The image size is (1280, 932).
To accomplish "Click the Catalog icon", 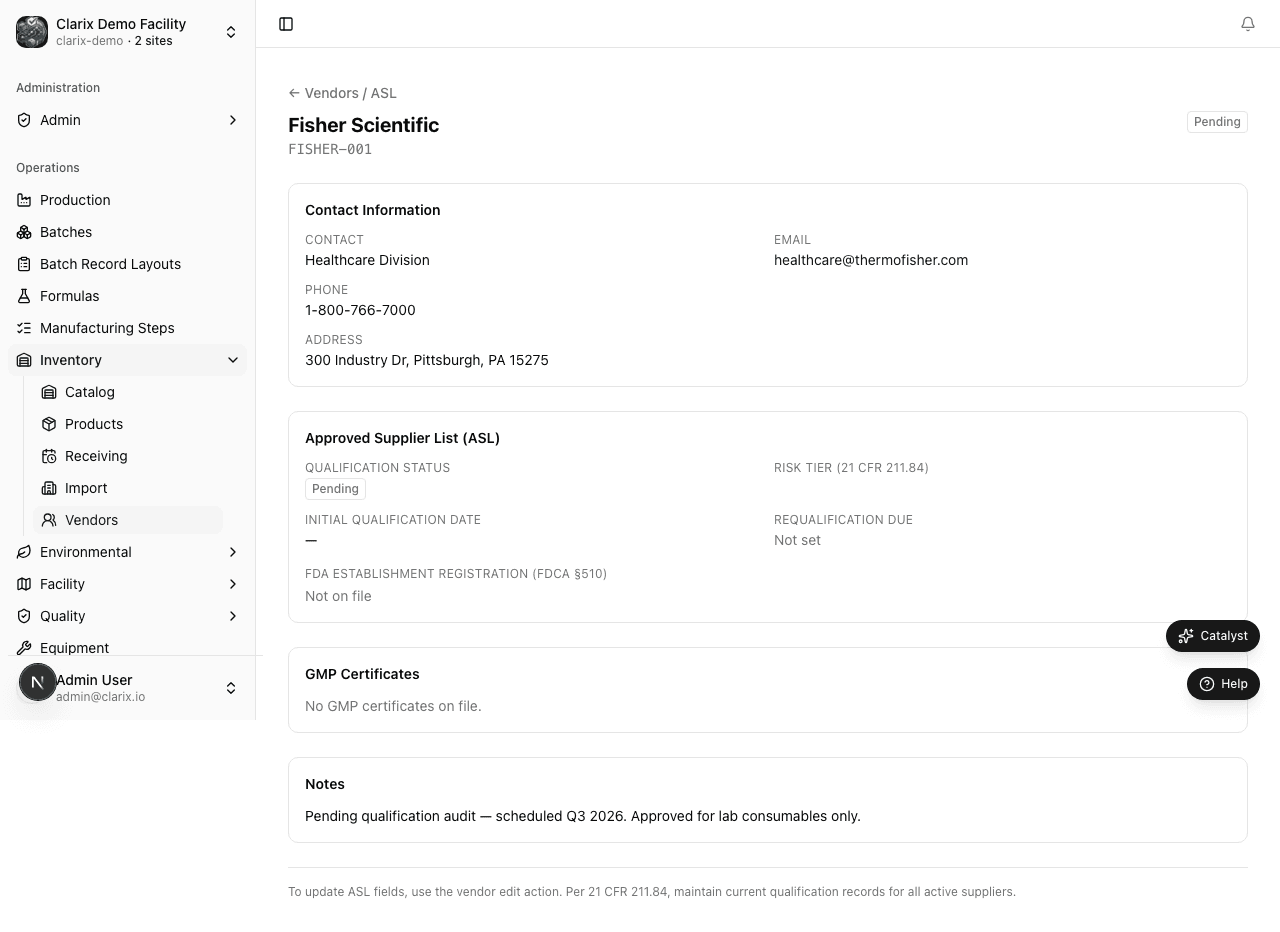I will (x=49, y=392).
